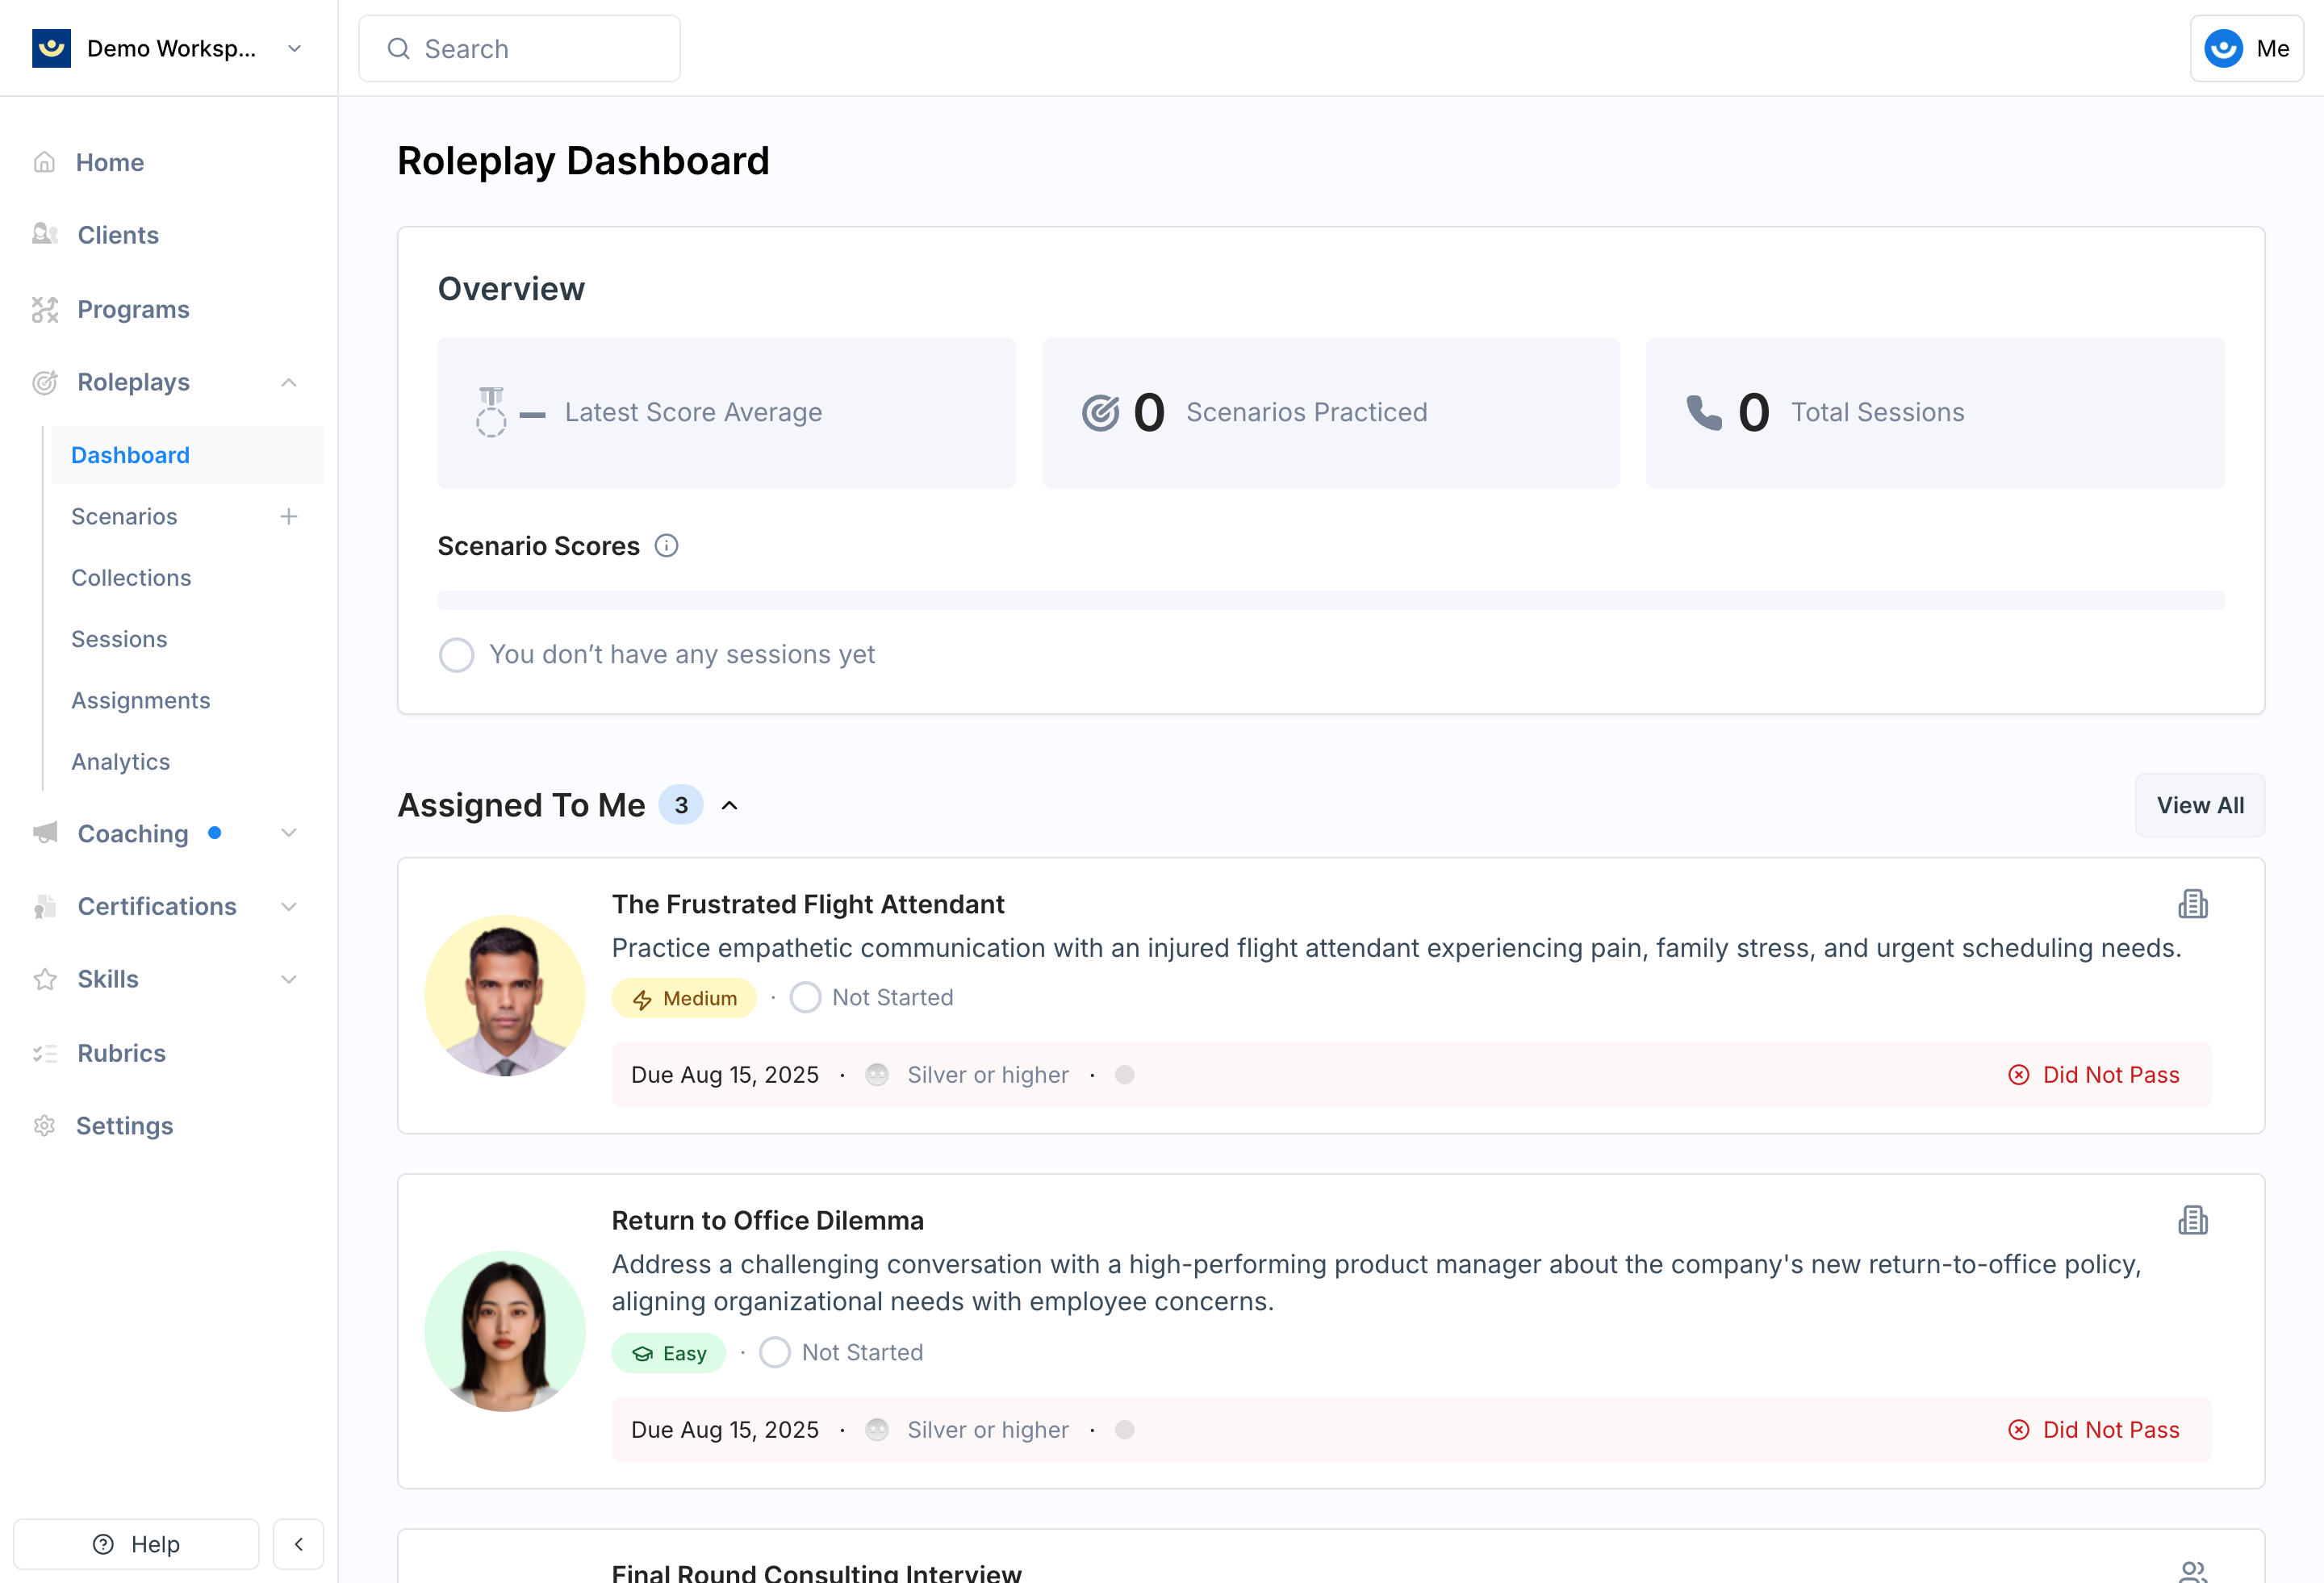The image size is (2324, 1583).
Task: Click the document icon on the Frustrated Flight Attendant card
Action: pyautogui.click(x=2192, y=904)
